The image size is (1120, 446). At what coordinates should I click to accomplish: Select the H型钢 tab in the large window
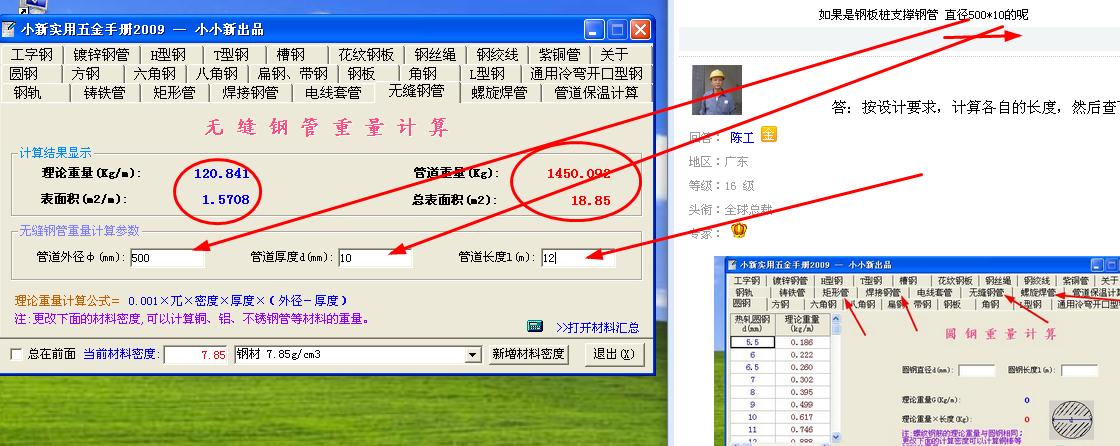click(x=168, y=55)
